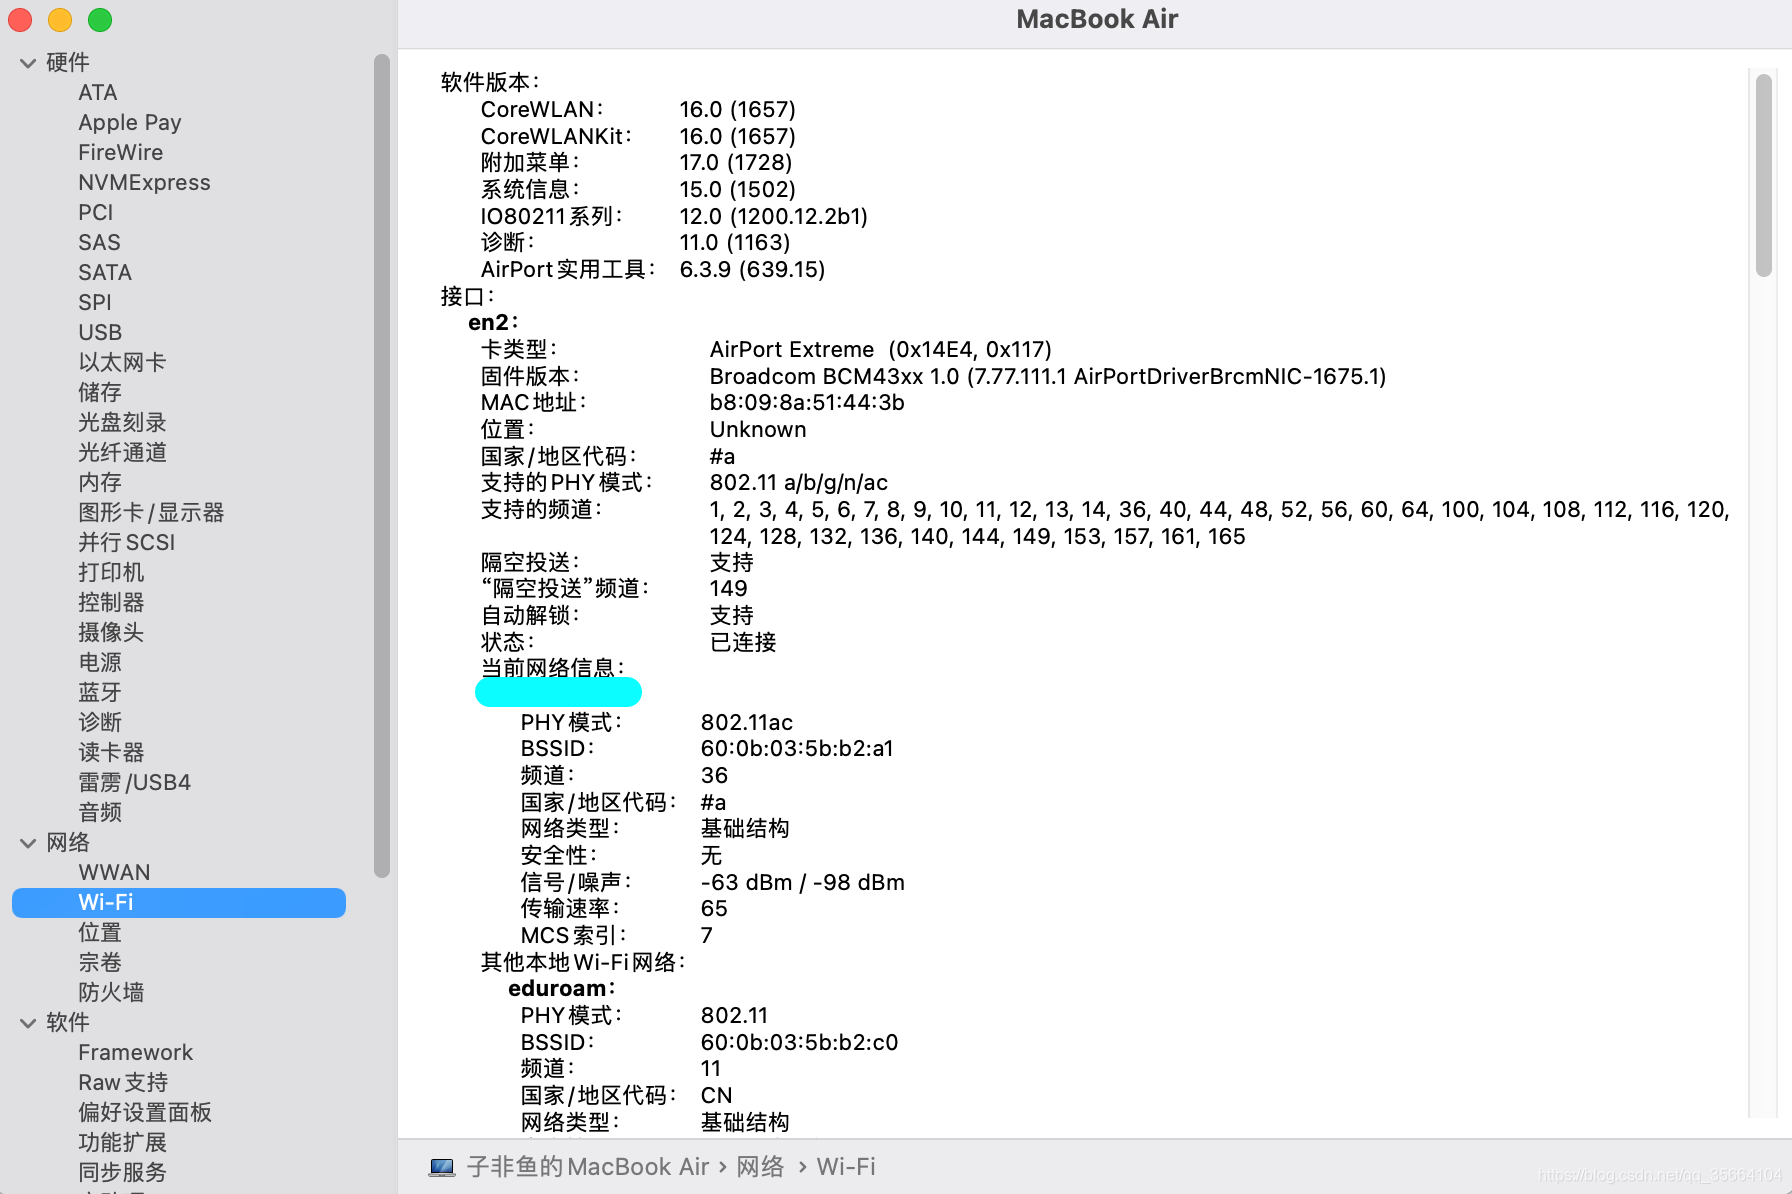Select 储存 in the sidebar

pos(100,393)
